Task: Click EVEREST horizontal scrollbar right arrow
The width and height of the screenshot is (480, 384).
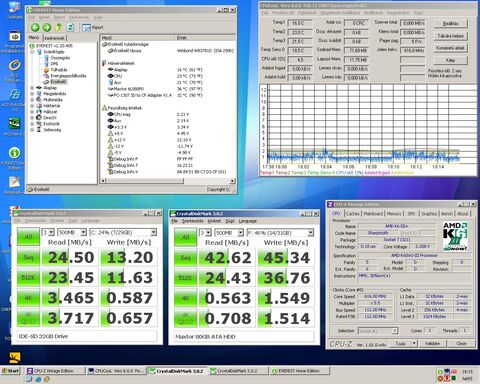Action: 232,181
